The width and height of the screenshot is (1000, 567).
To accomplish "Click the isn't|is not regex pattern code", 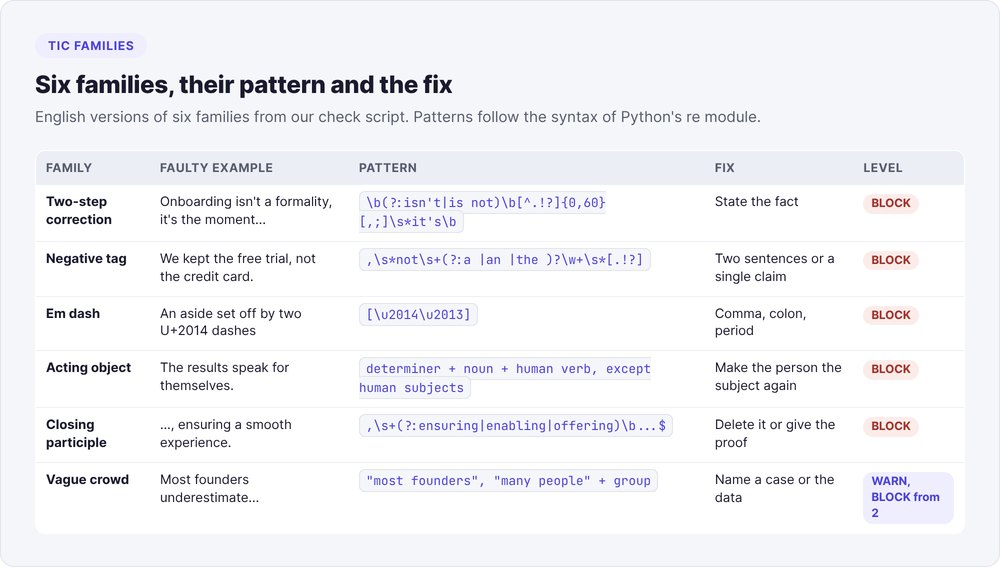I will coord(482,212).
